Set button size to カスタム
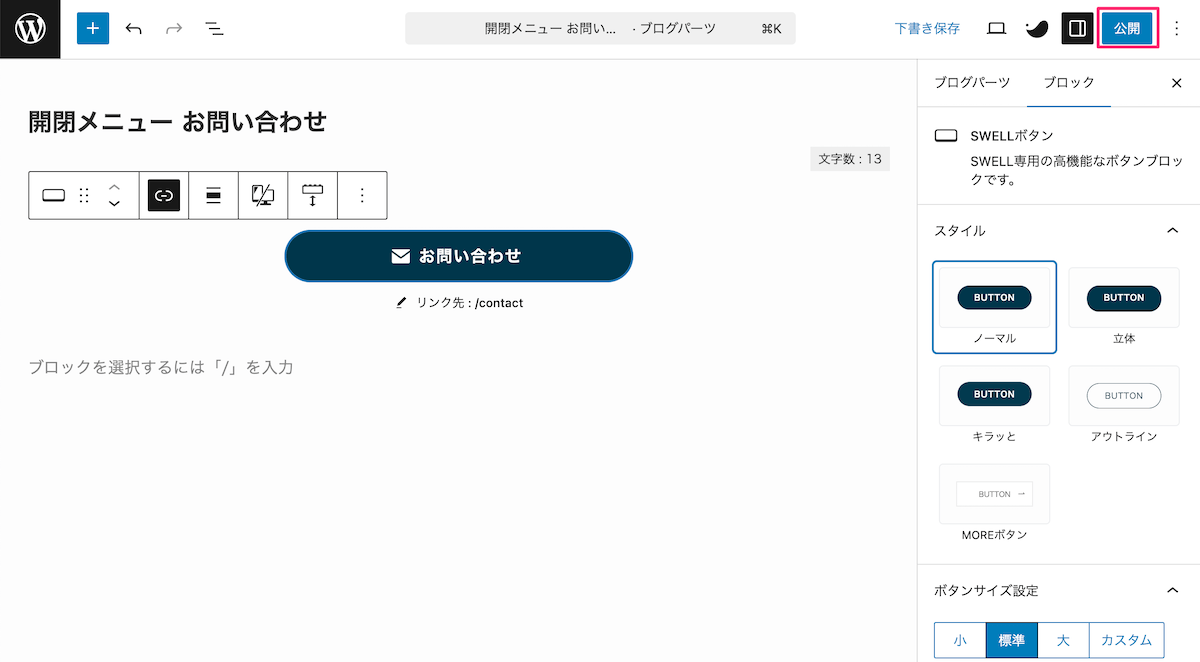1200x662 pixels. (1126, 640)
